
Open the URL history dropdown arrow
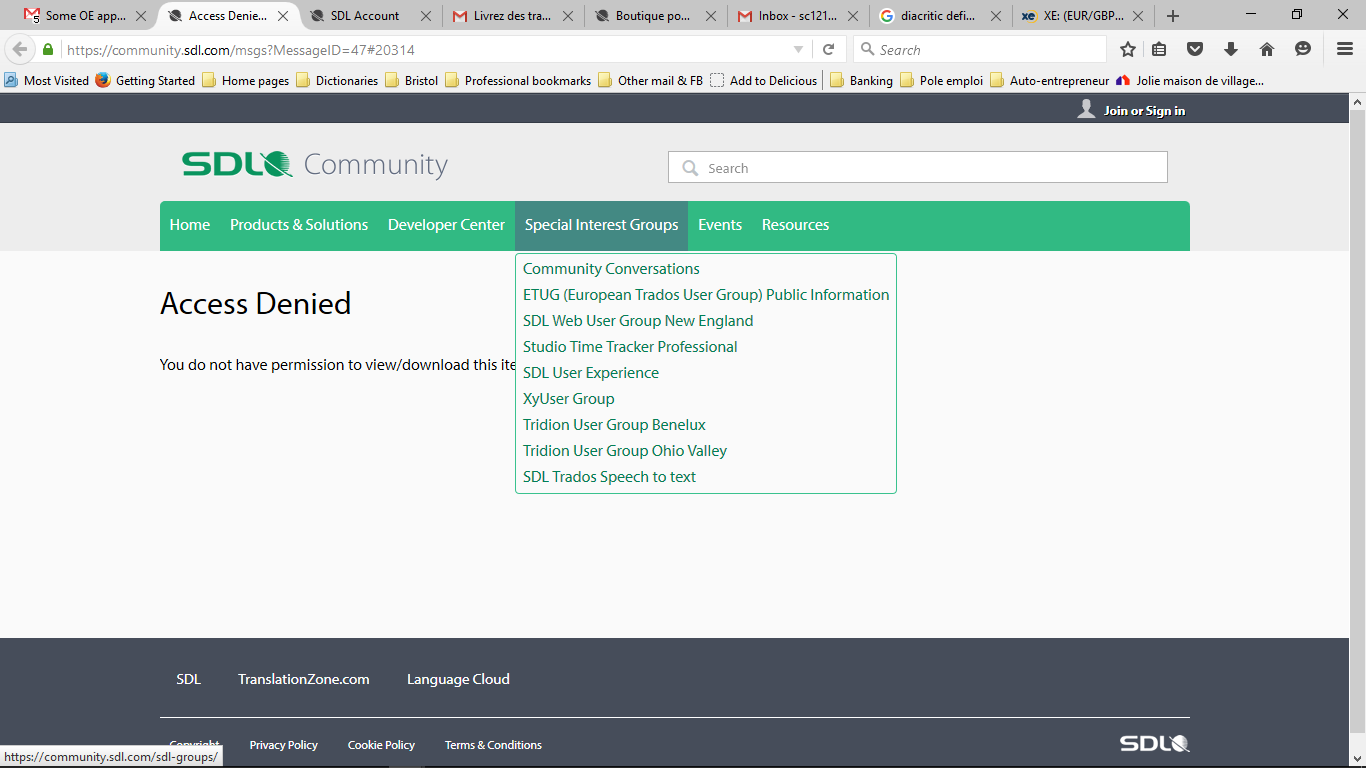pos(798,50)
